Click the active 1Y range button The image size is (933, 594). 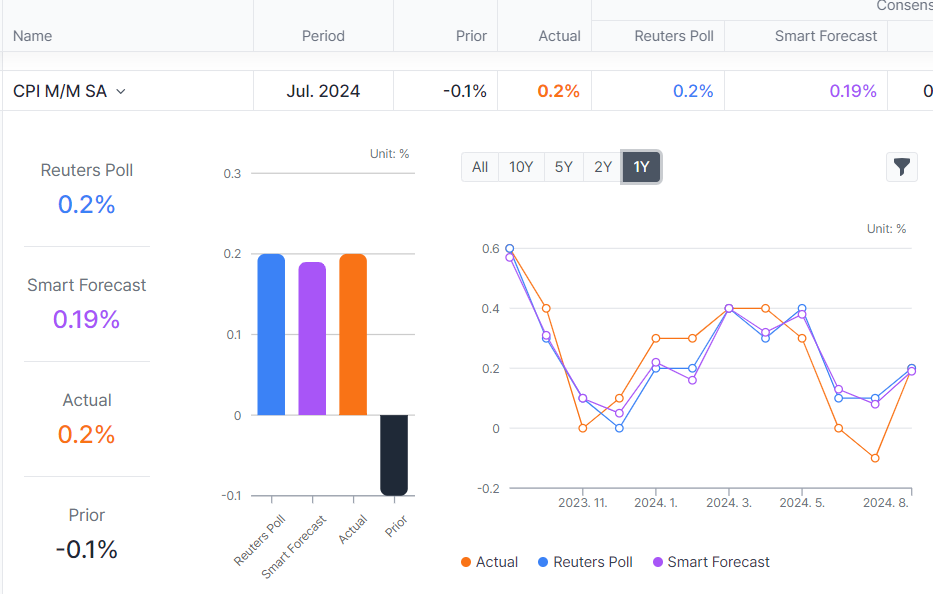tap(641, 167)
